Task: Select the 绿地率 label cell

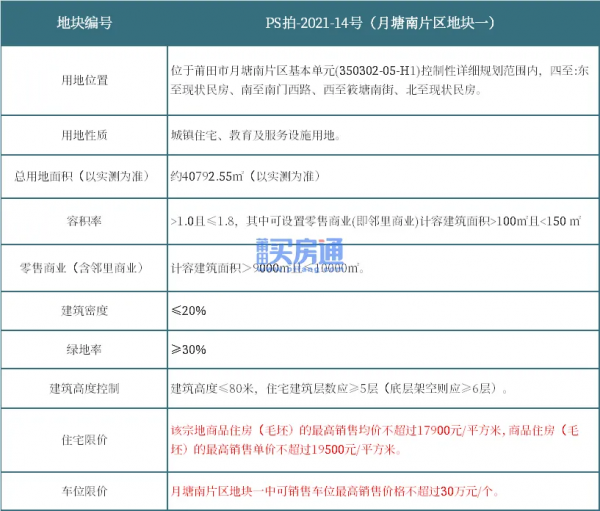Action: 84,349
